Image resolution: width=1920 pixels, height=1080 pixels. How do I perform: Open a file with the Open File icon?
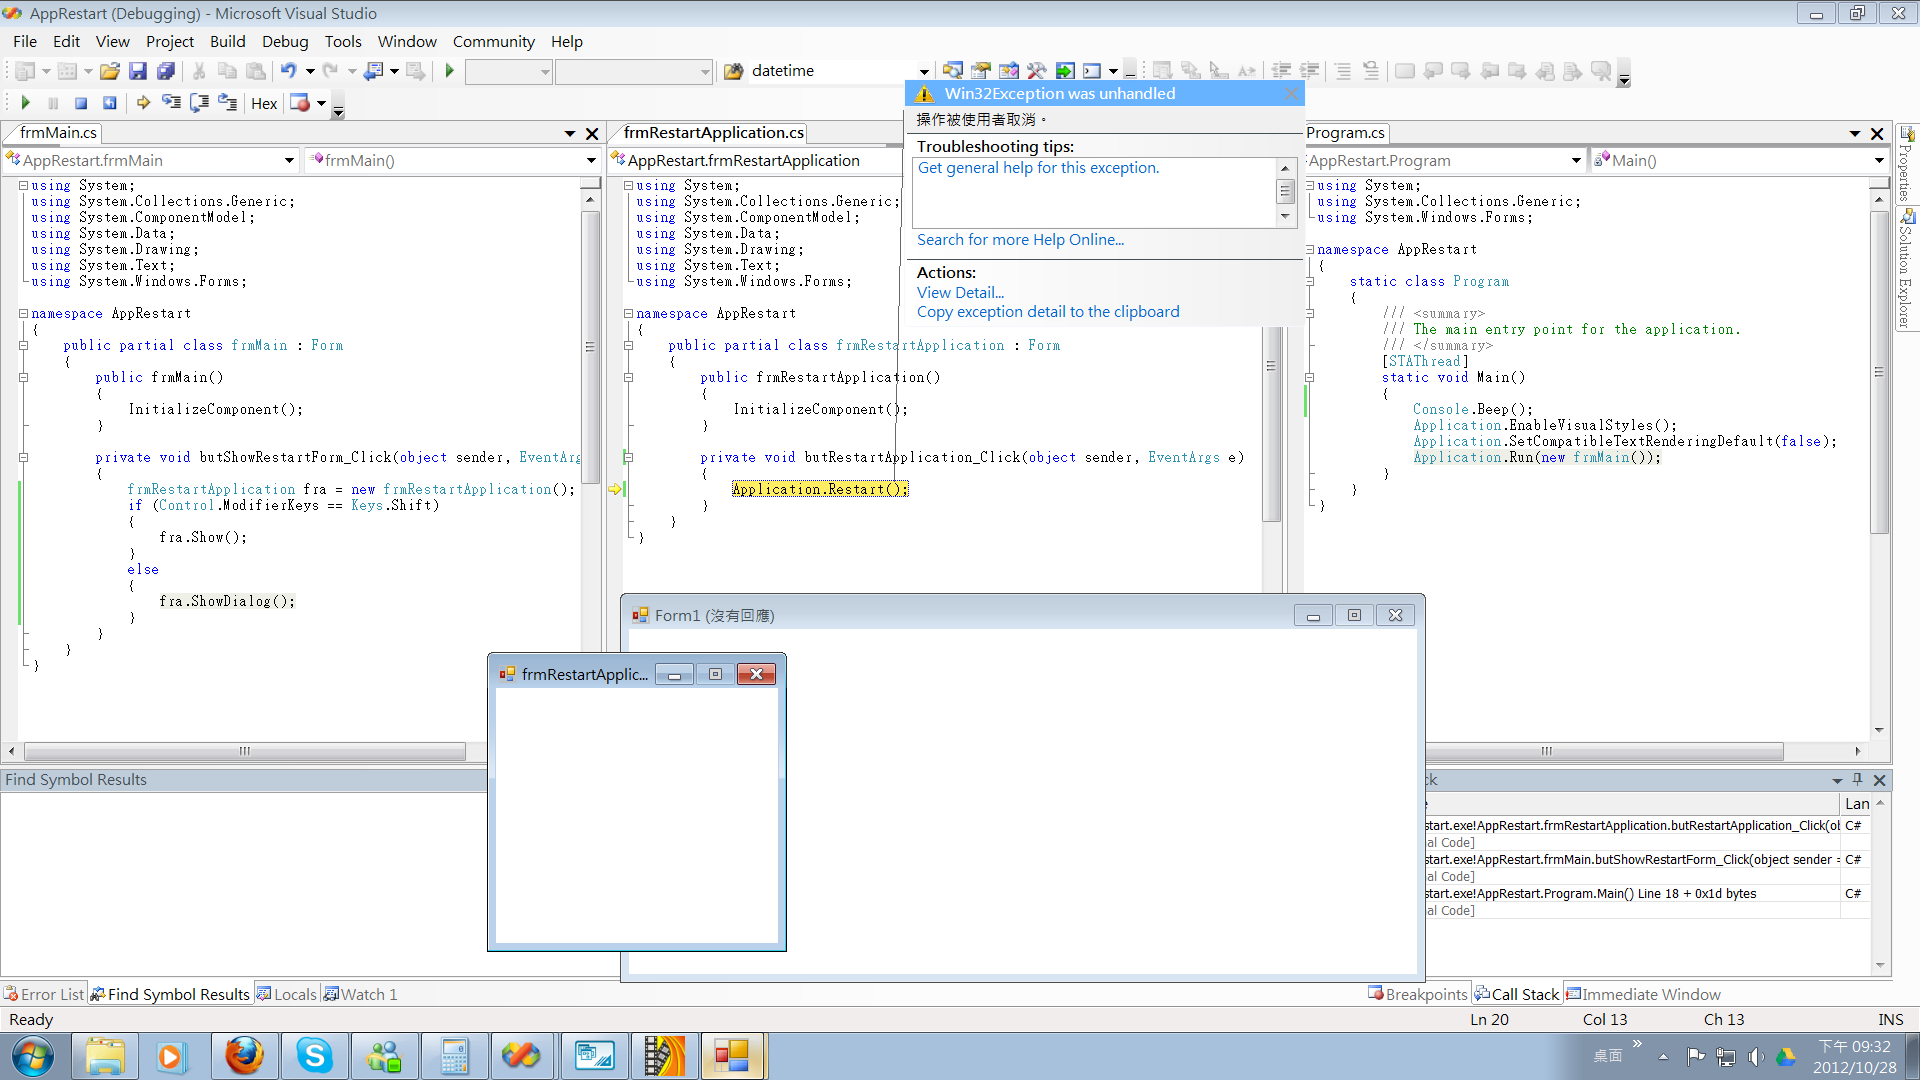(110, 71)
